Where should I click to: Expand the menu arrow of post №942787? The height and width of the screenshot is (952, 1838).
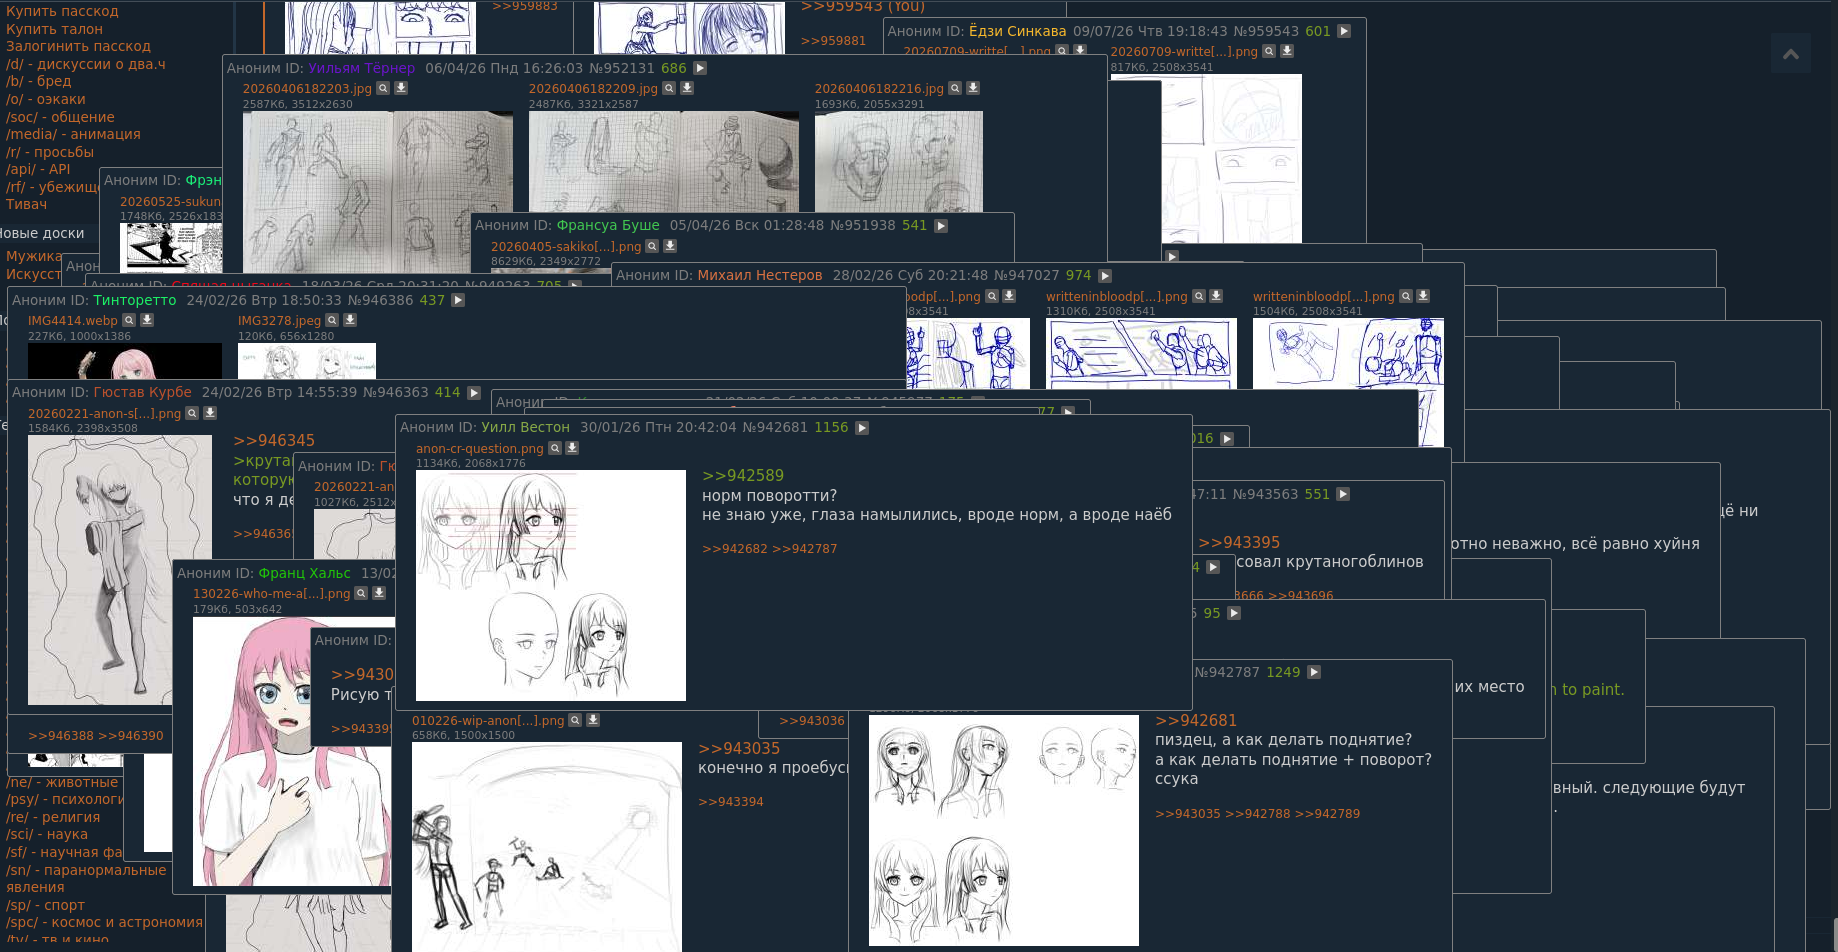tap(1314, 672)
